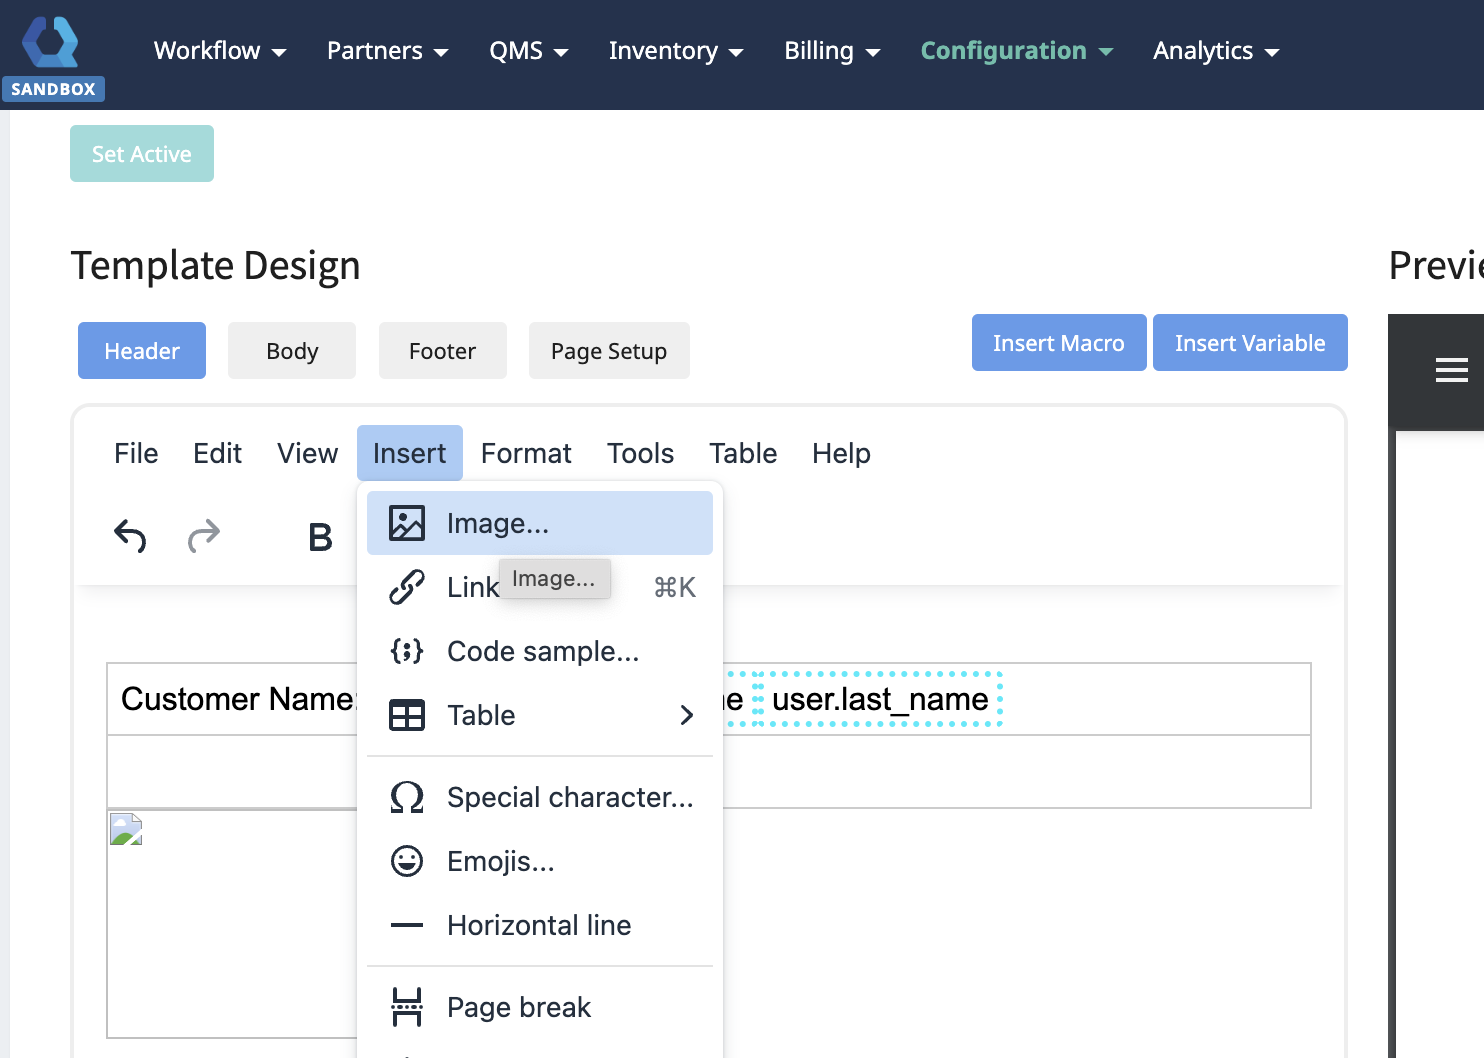Switch to the Body tab
The width and height of the screenshot is (1484, 1058).
pos(292,351)
